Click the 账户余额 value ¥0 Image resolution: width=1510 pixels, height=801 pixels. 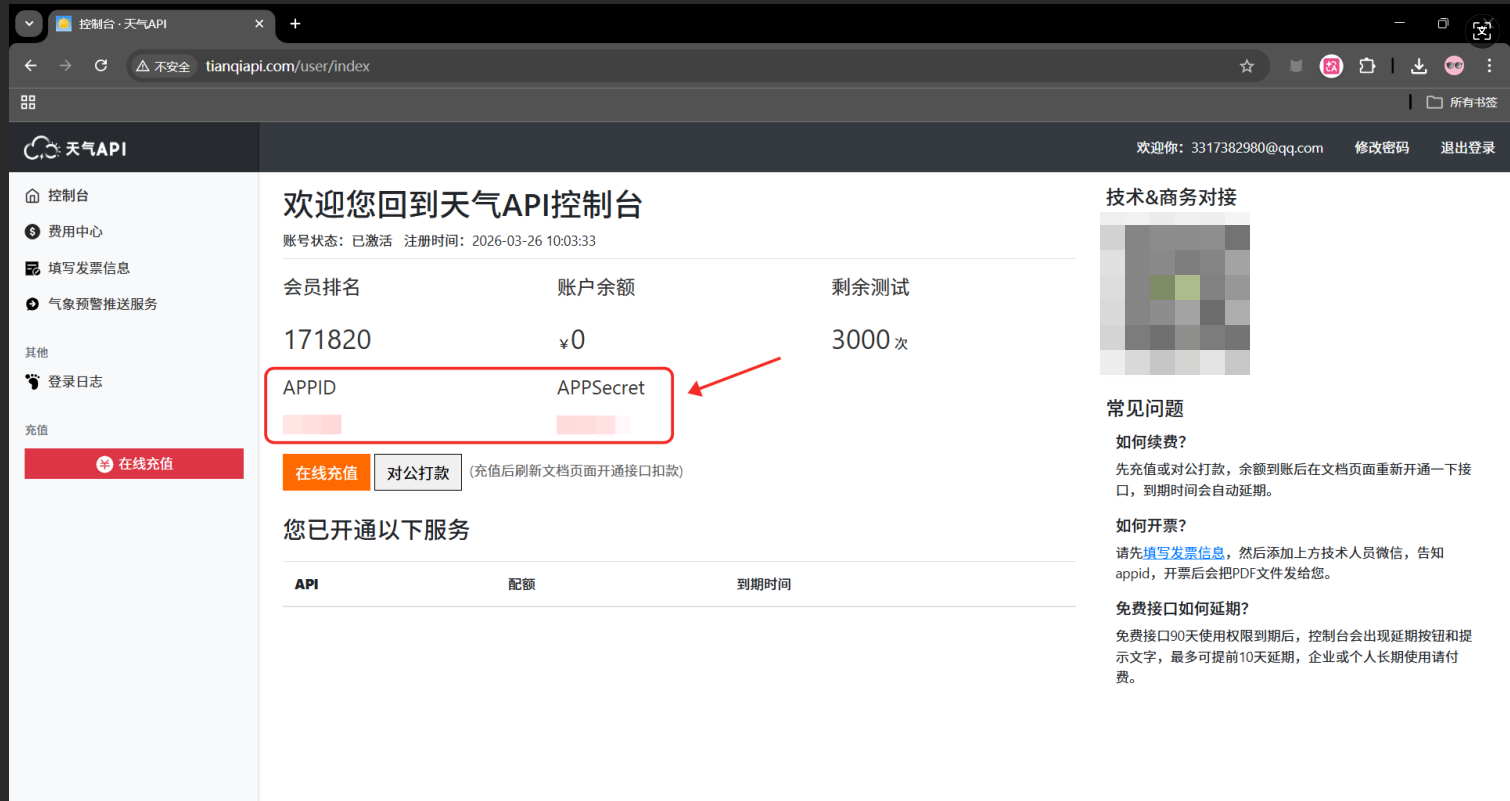pyautogui.click(x=571, y=340)
